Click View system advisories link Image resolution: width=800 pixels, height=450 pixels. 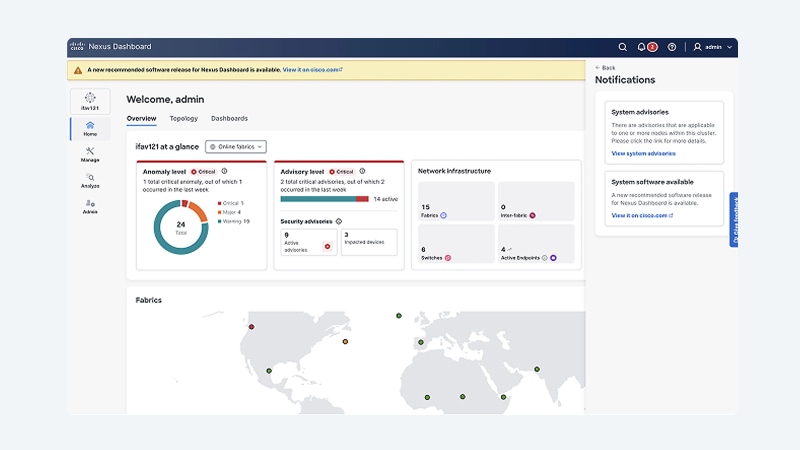point(643,153)
